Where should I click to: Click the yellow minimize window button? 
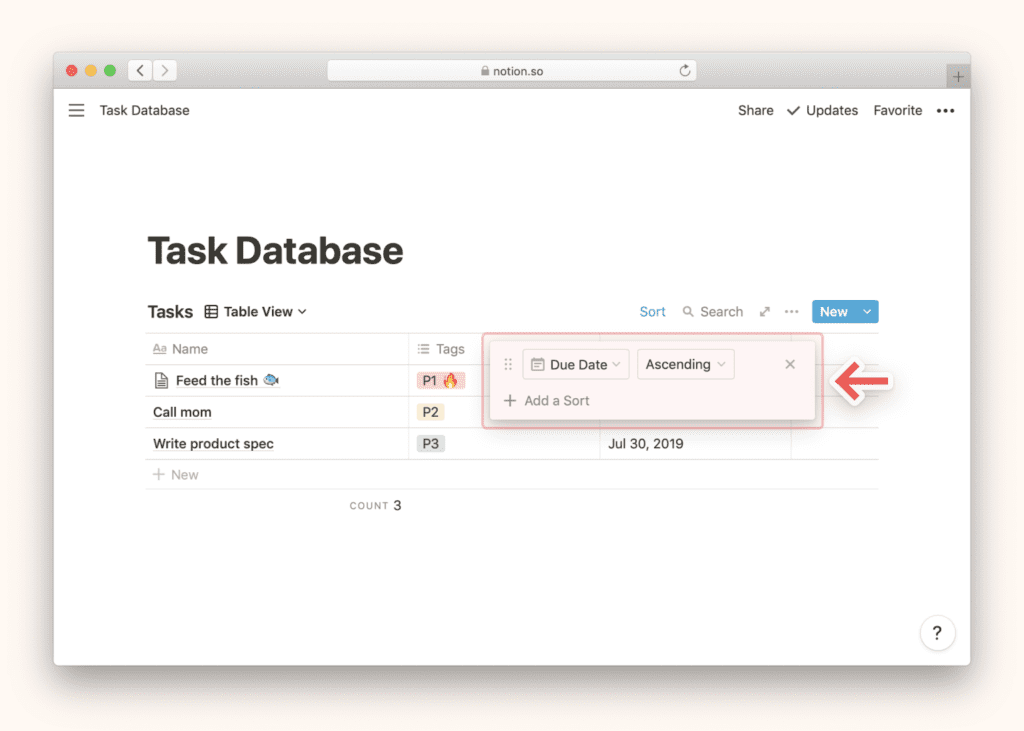(x=91, y=71)
